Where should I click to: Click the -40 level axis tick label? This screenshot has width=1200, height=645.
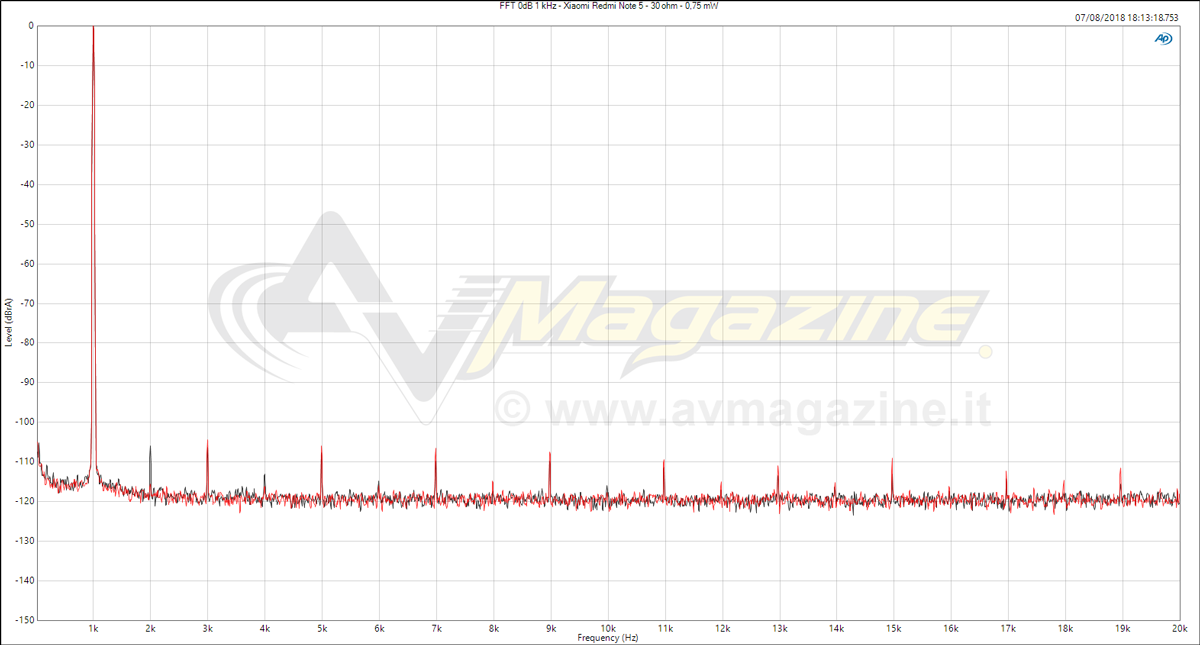click(27, 184)
